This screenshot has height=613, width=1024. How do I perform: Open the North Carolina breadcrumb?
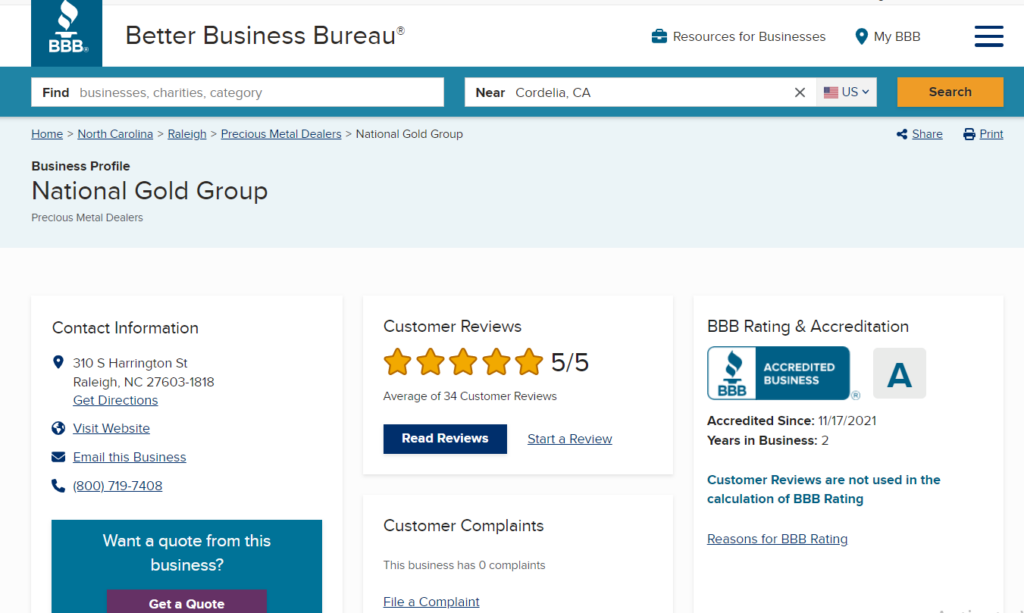(x=115, y=134)
